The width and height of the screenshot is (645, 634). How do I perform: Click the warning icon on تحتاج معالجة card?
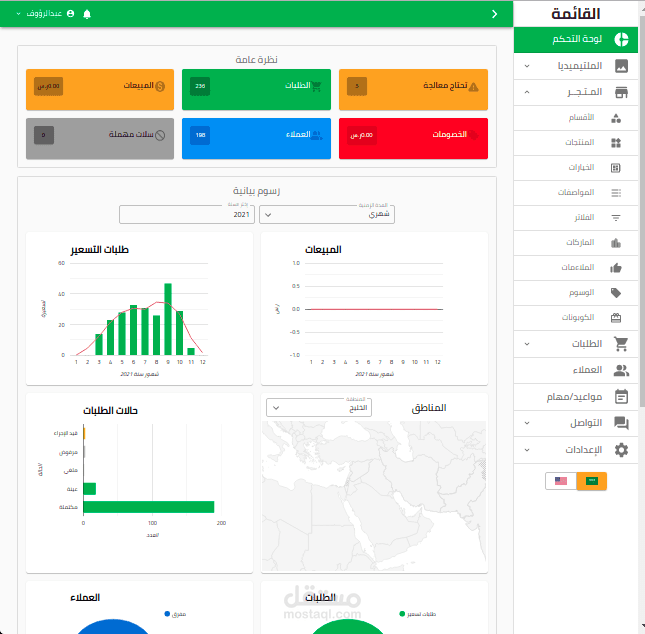tap(473, 86)
